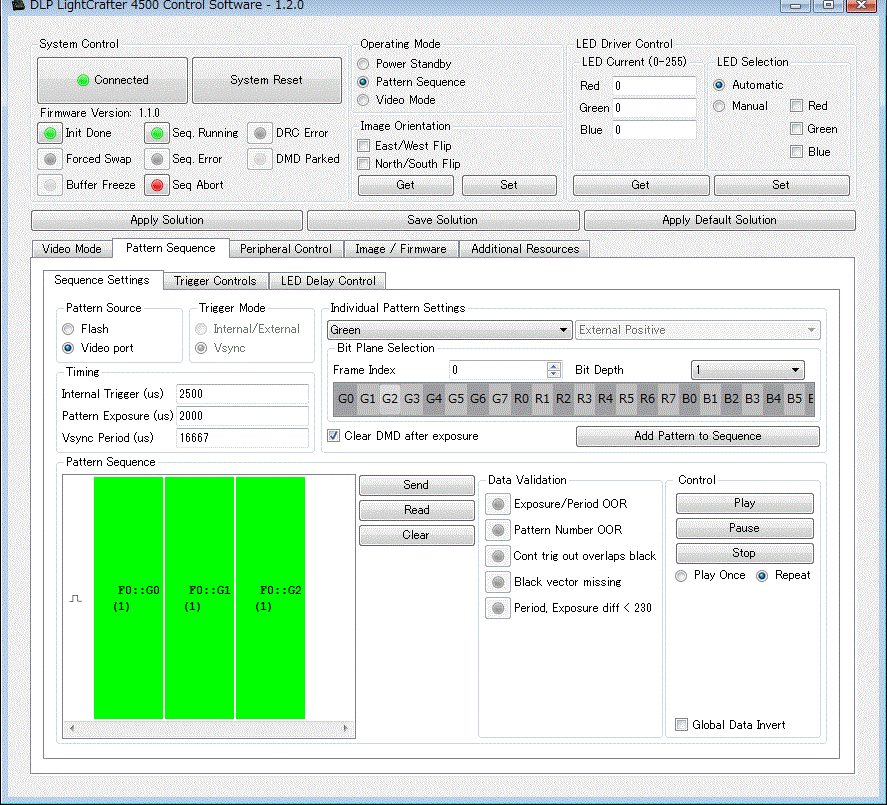
Task: Click the Exposure/Period OOR validation indicator
Action: coord(498,504)
